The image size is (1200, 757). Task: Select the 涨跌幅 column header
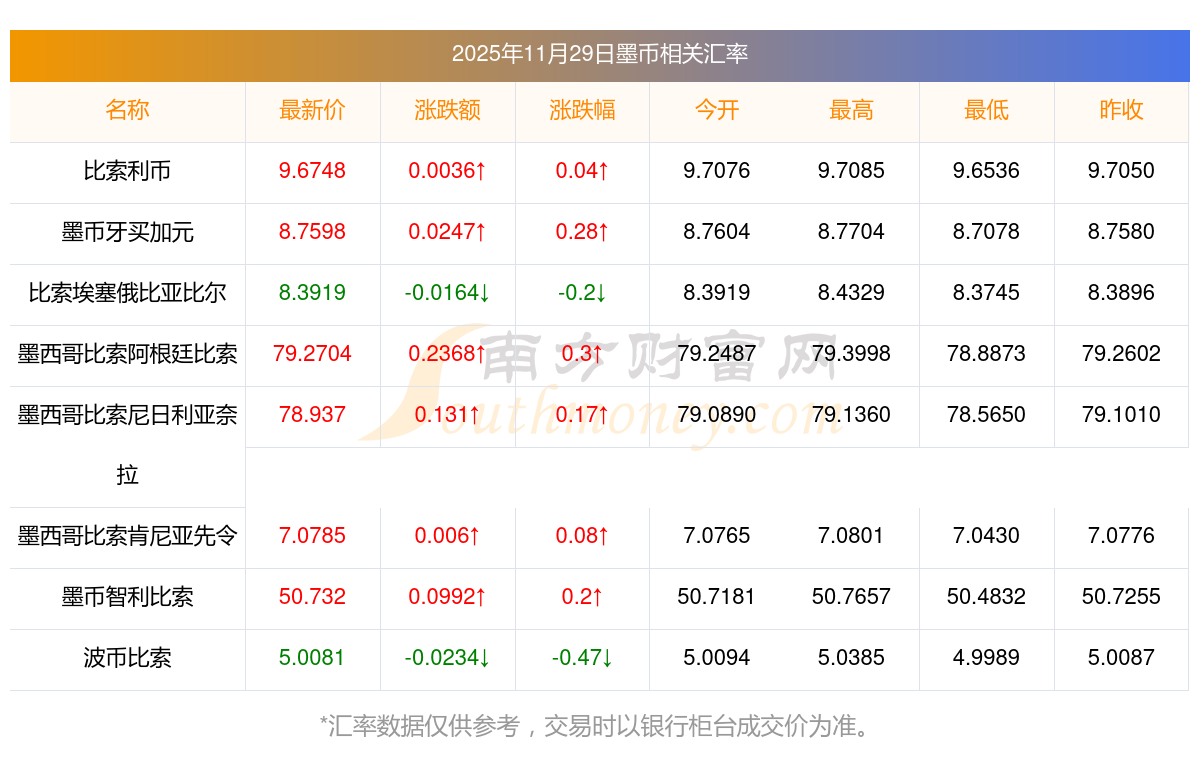pos(582,111)
